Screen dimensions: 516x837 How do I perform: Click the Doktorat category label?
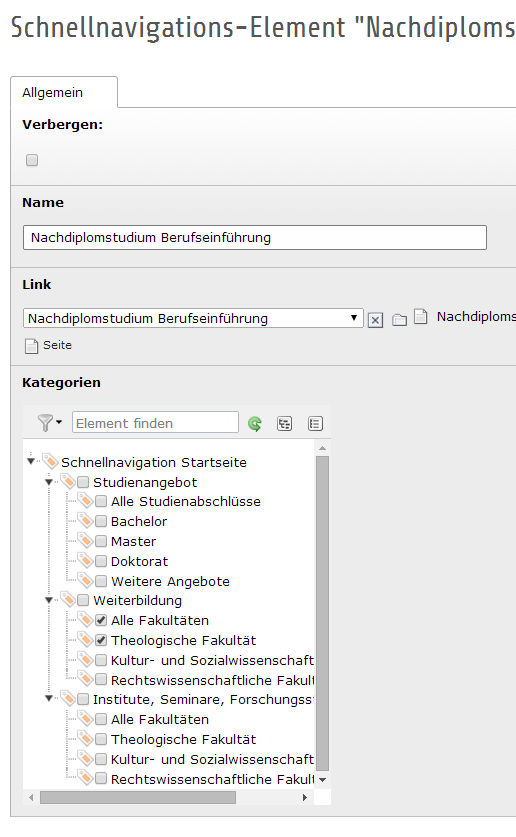[139, 562]
